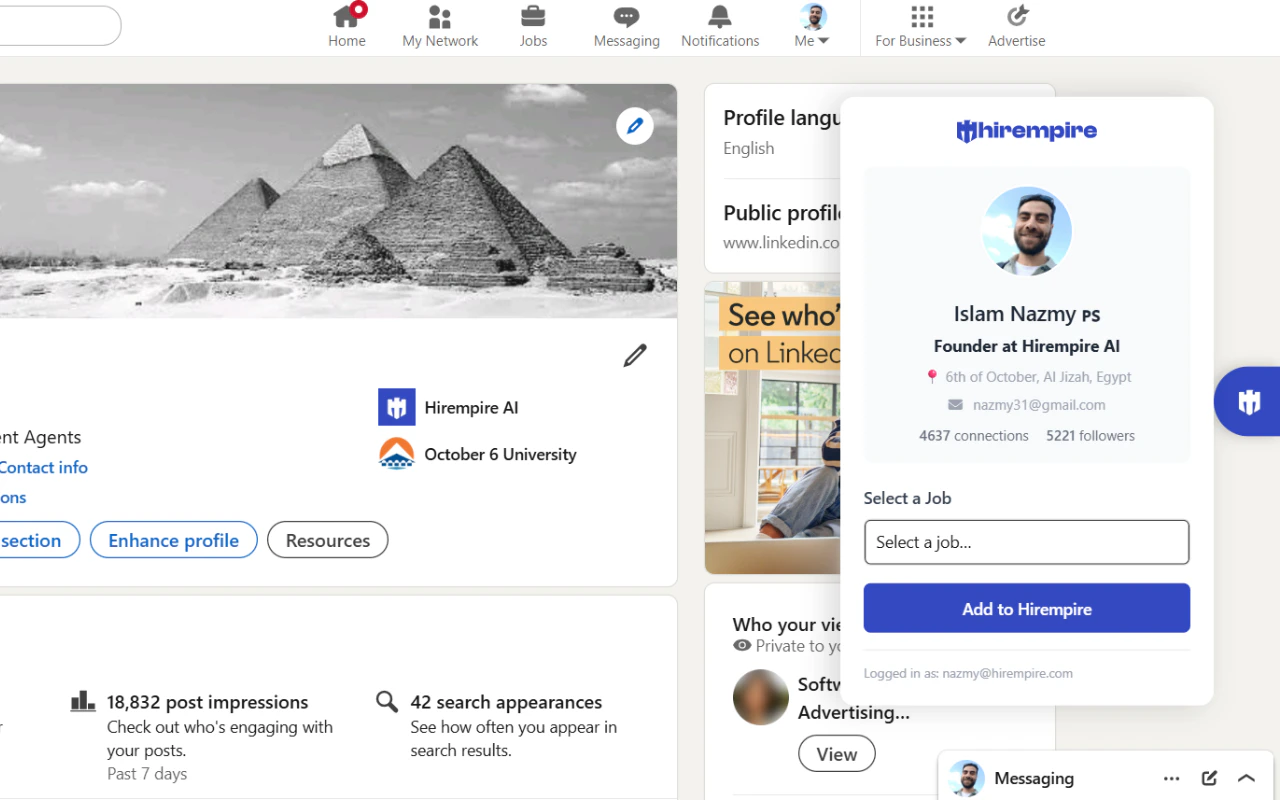The image size is (1280, 800).
Task: Open October 6 University logo
Action: click(396, 454)
